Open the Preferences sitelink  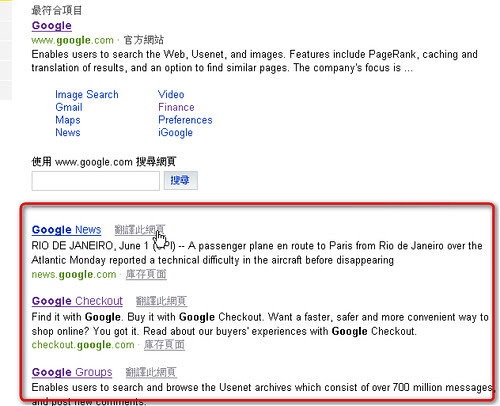(185, 120)
